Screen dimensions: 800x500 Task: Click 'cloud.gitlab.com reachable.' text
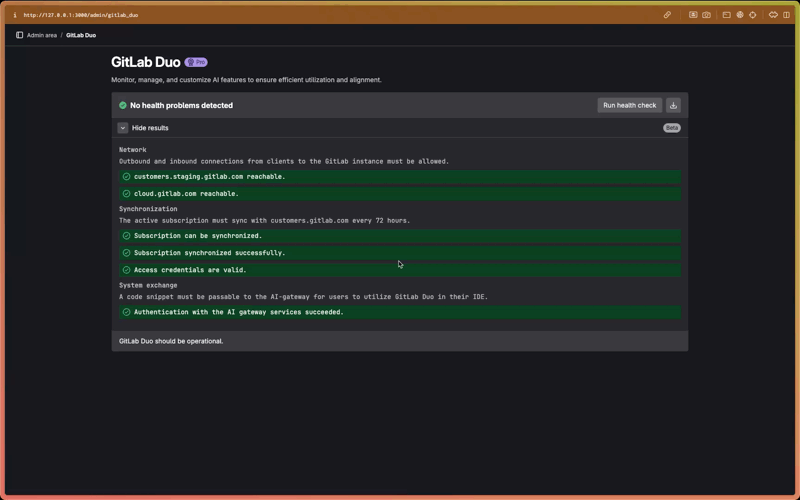[186, 194]
